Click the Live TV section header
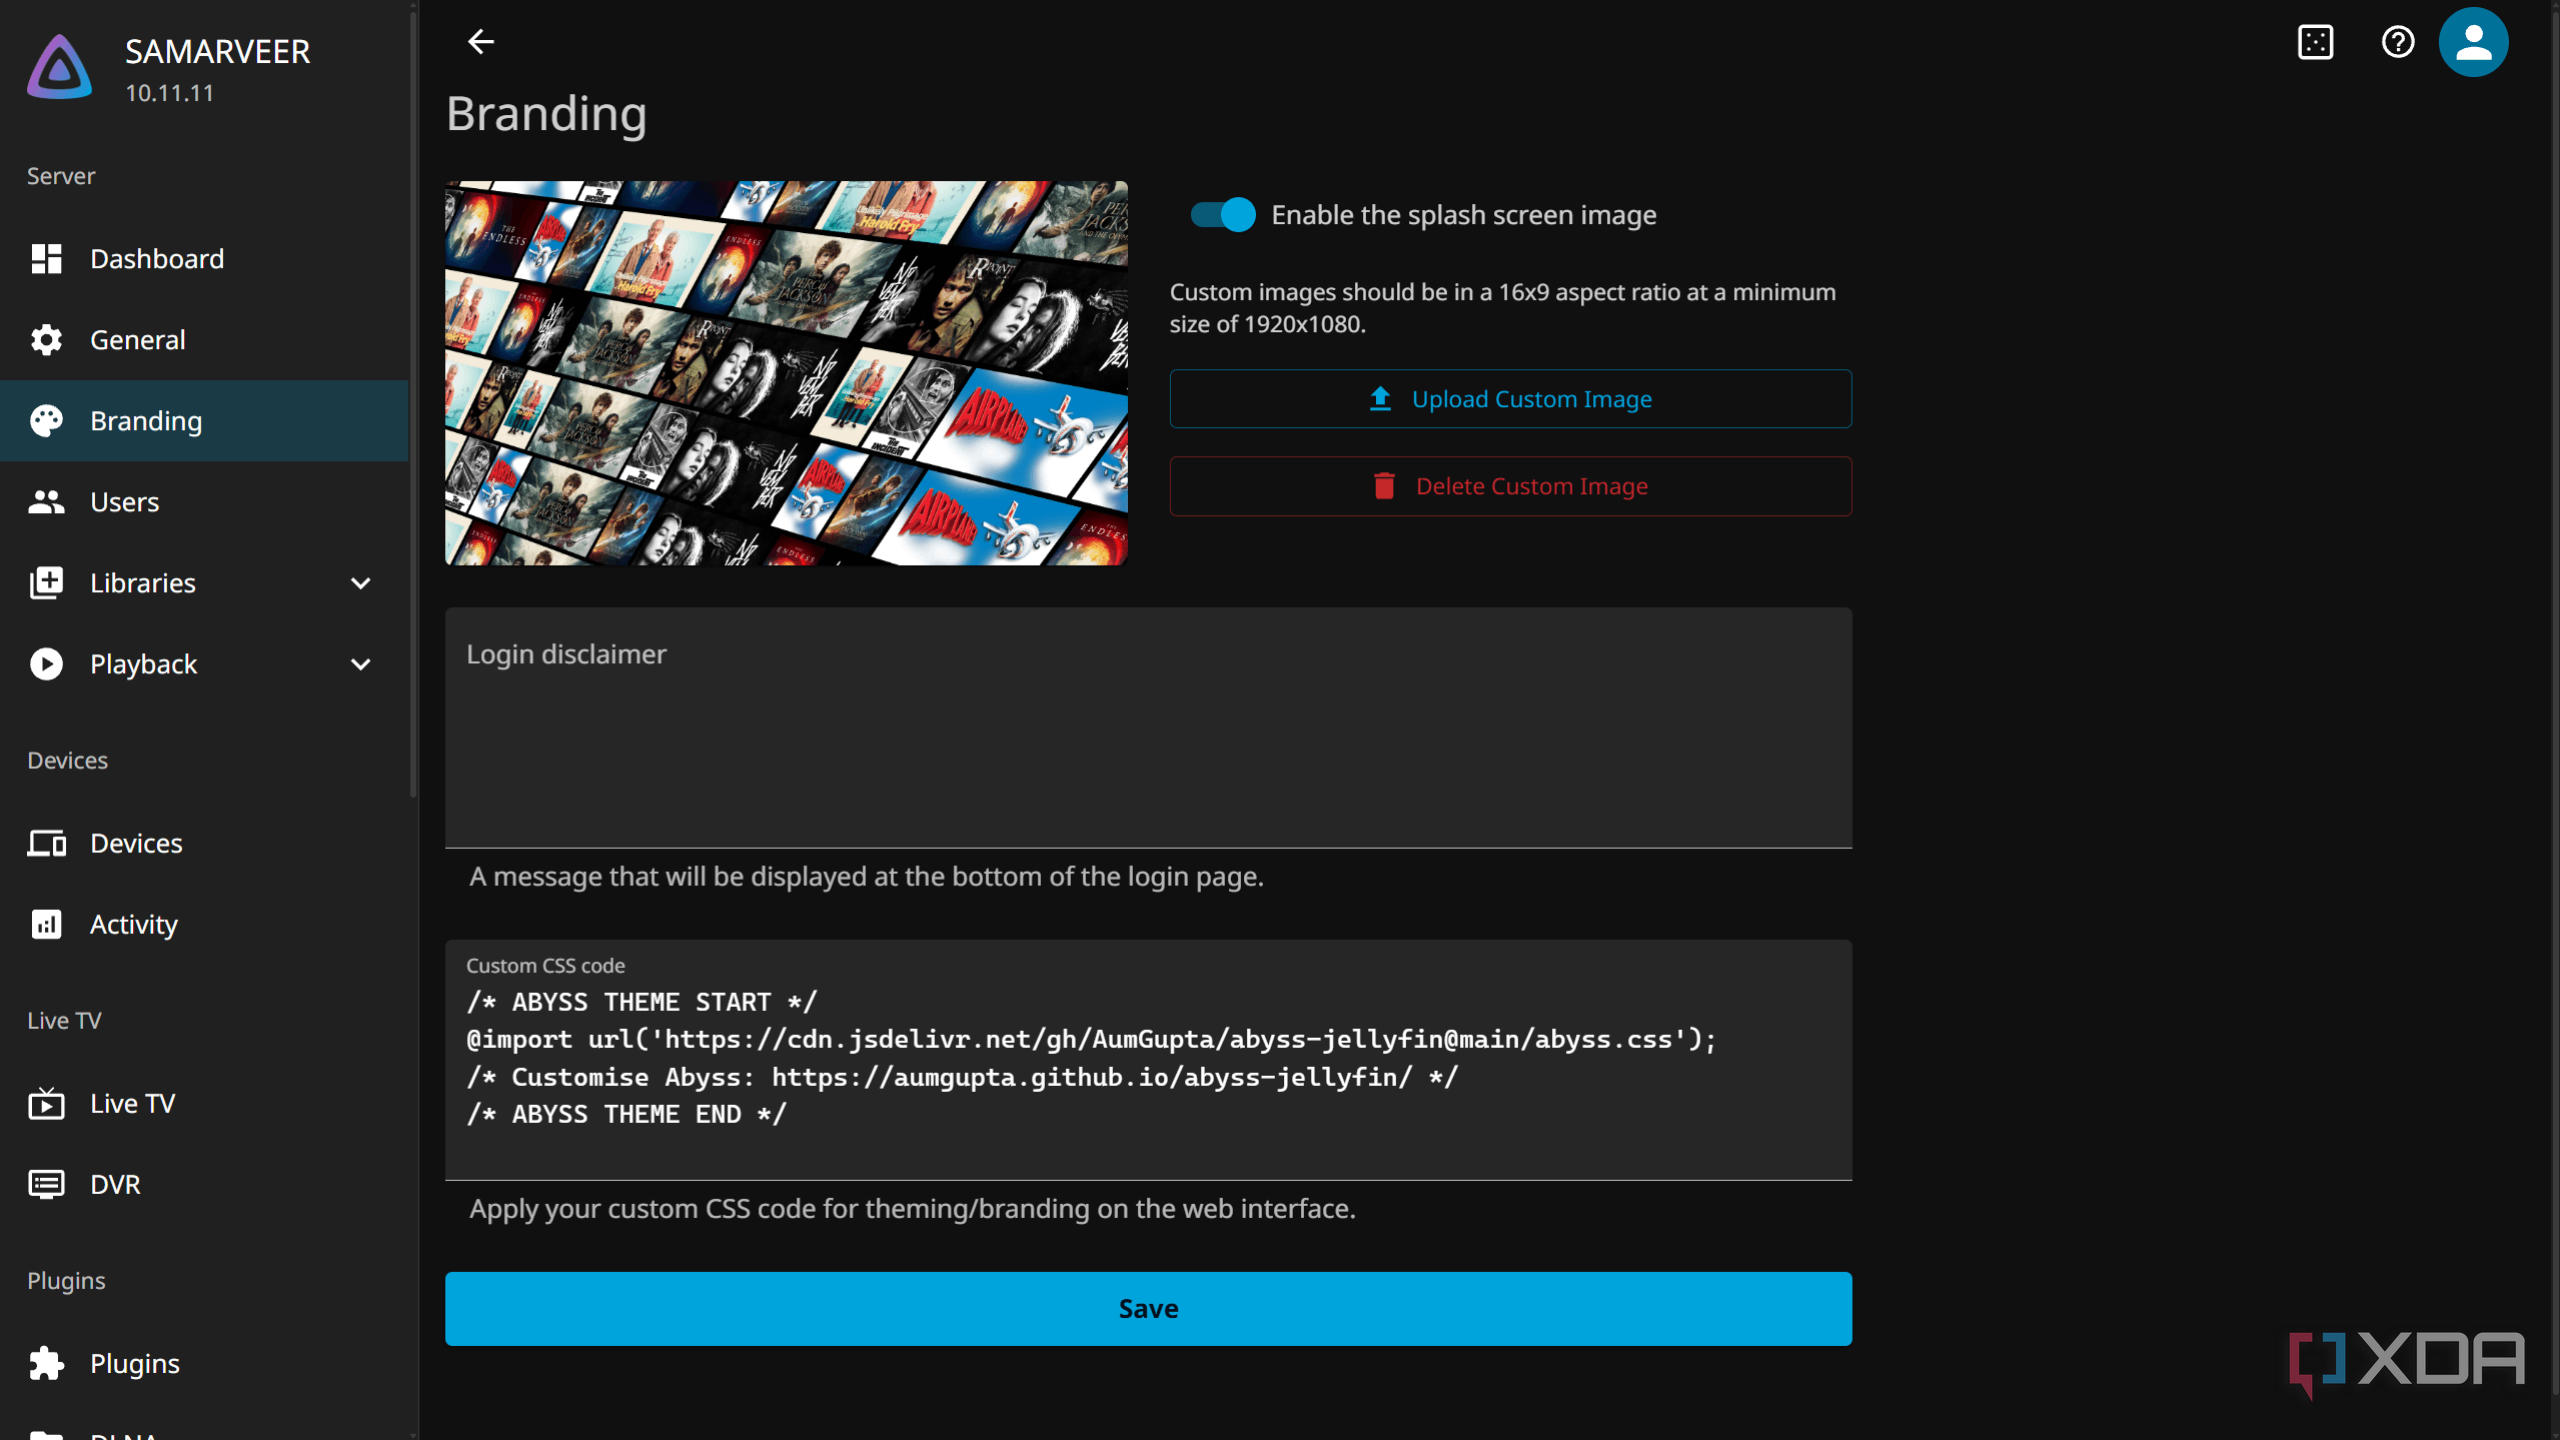 [x=64, y=1020]
